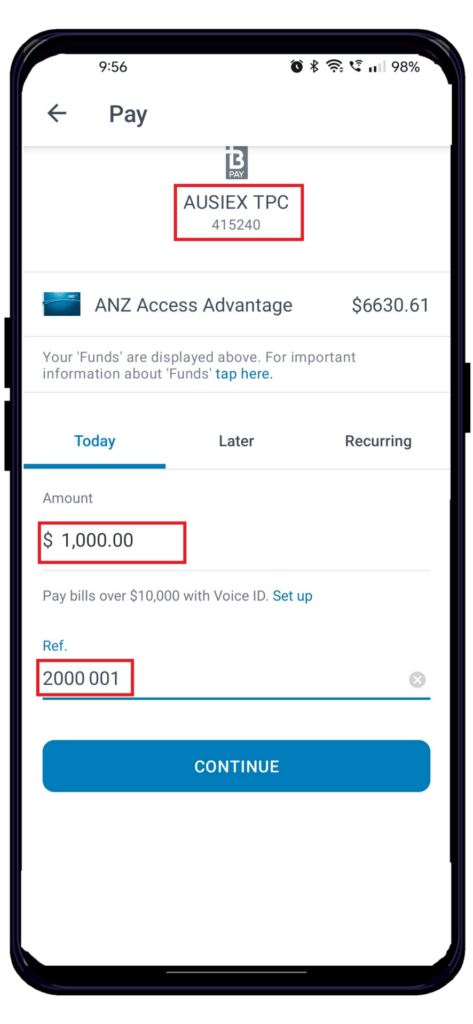The image size is (473, 1024).
Task: Open the 'tap here' Funds link
Action: tap(244, 374)
